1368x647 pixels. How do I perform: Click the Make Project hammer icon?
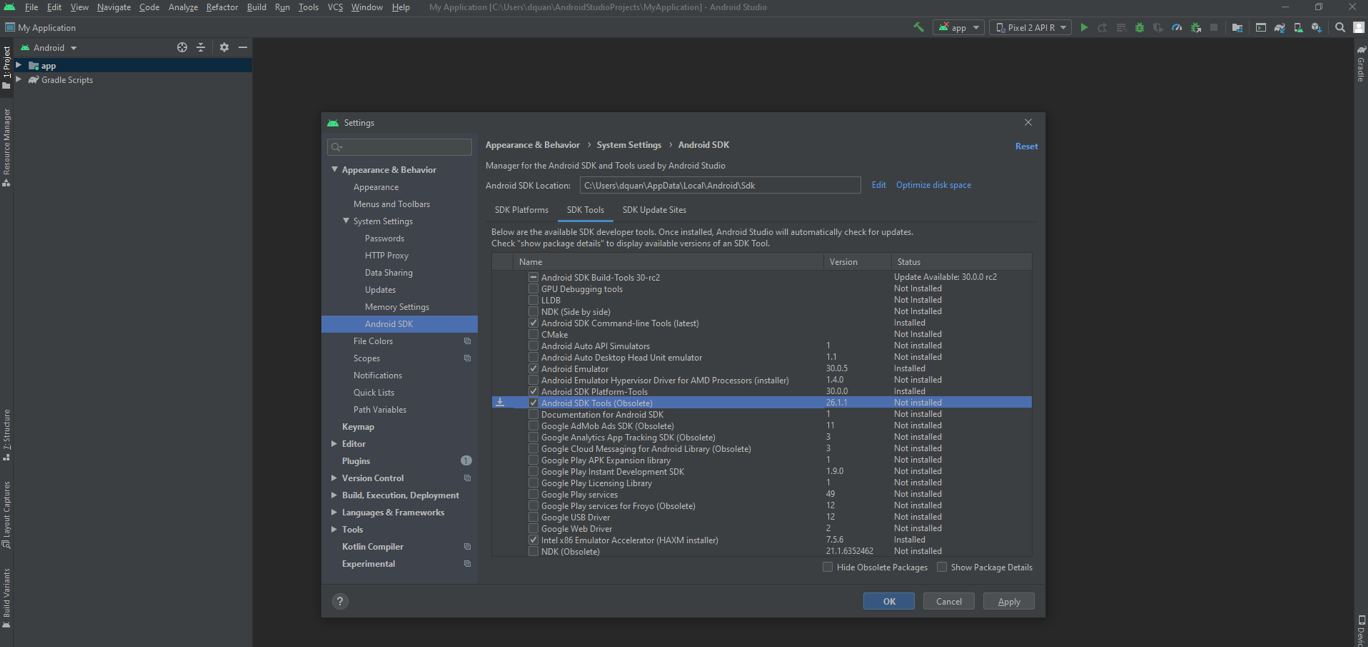pos(918,28)
